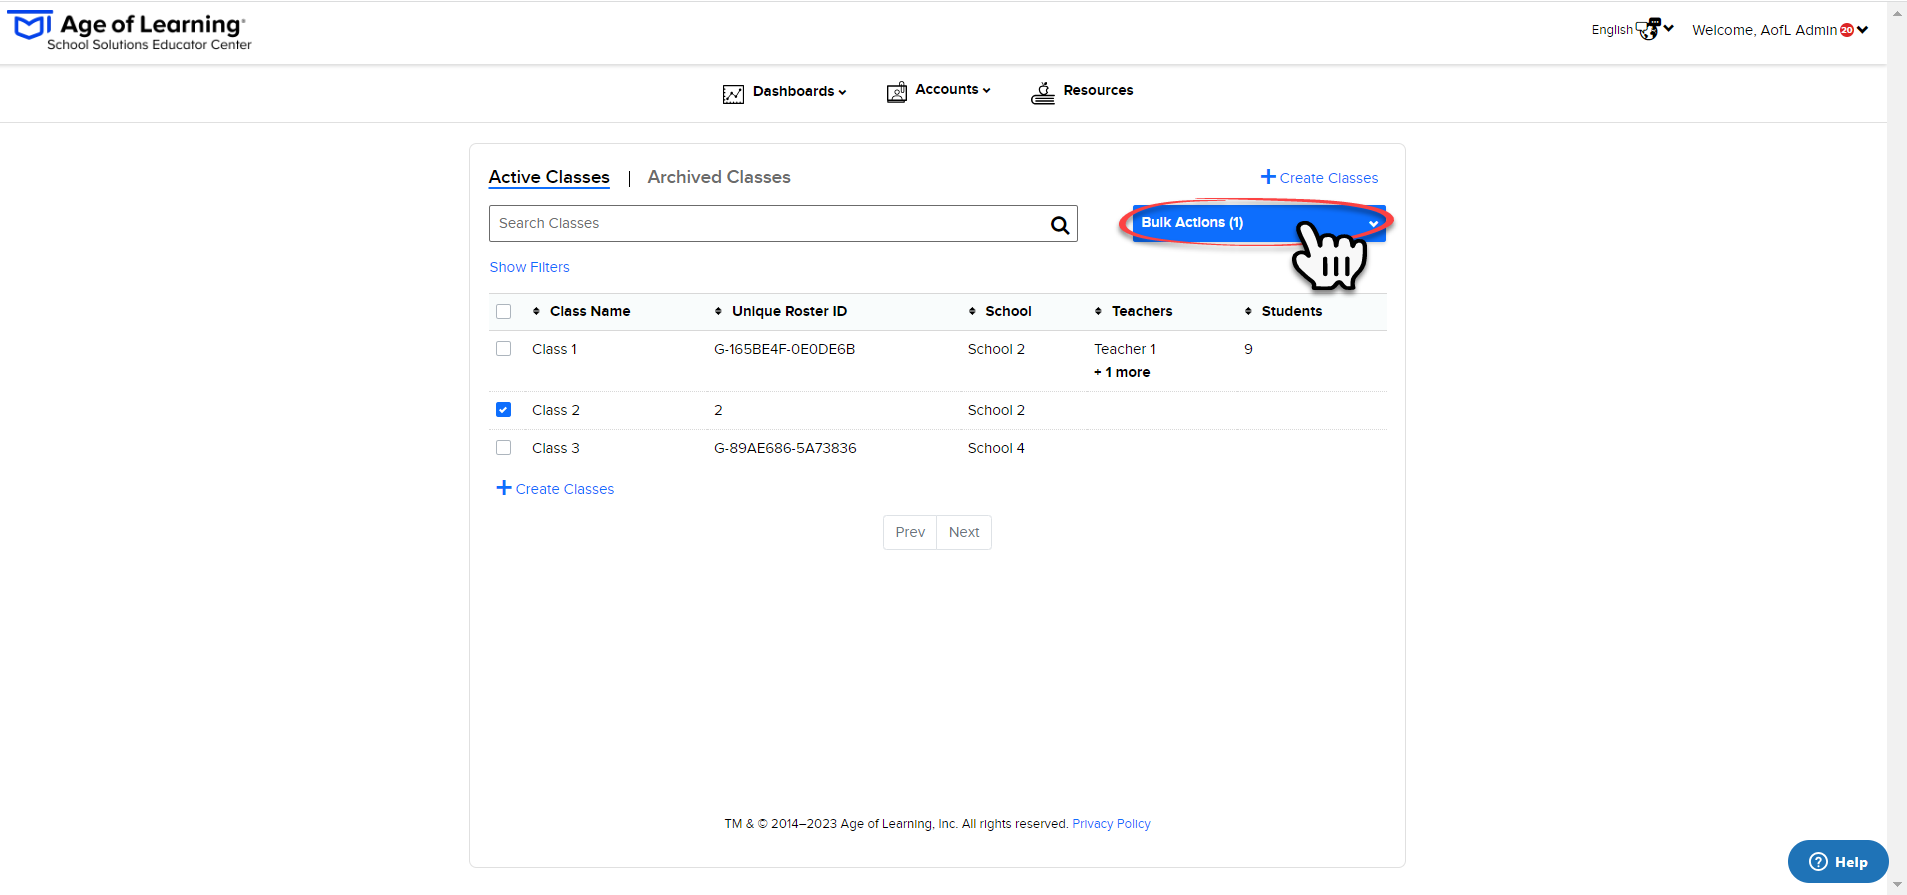The height and width of the screenshot is (895, 1907).
Task: Click the Next pagination button
Action: point(964,532)
